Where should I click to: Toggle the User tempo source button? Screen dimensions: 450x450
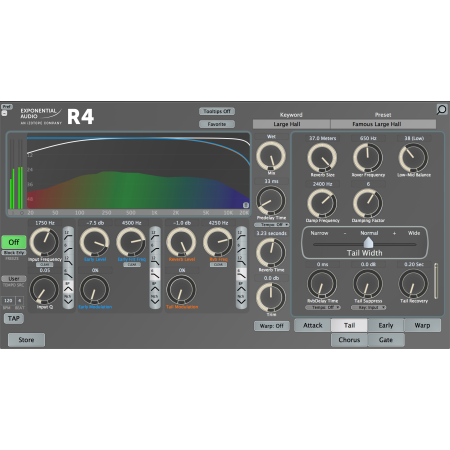click(x=14, y=279)
